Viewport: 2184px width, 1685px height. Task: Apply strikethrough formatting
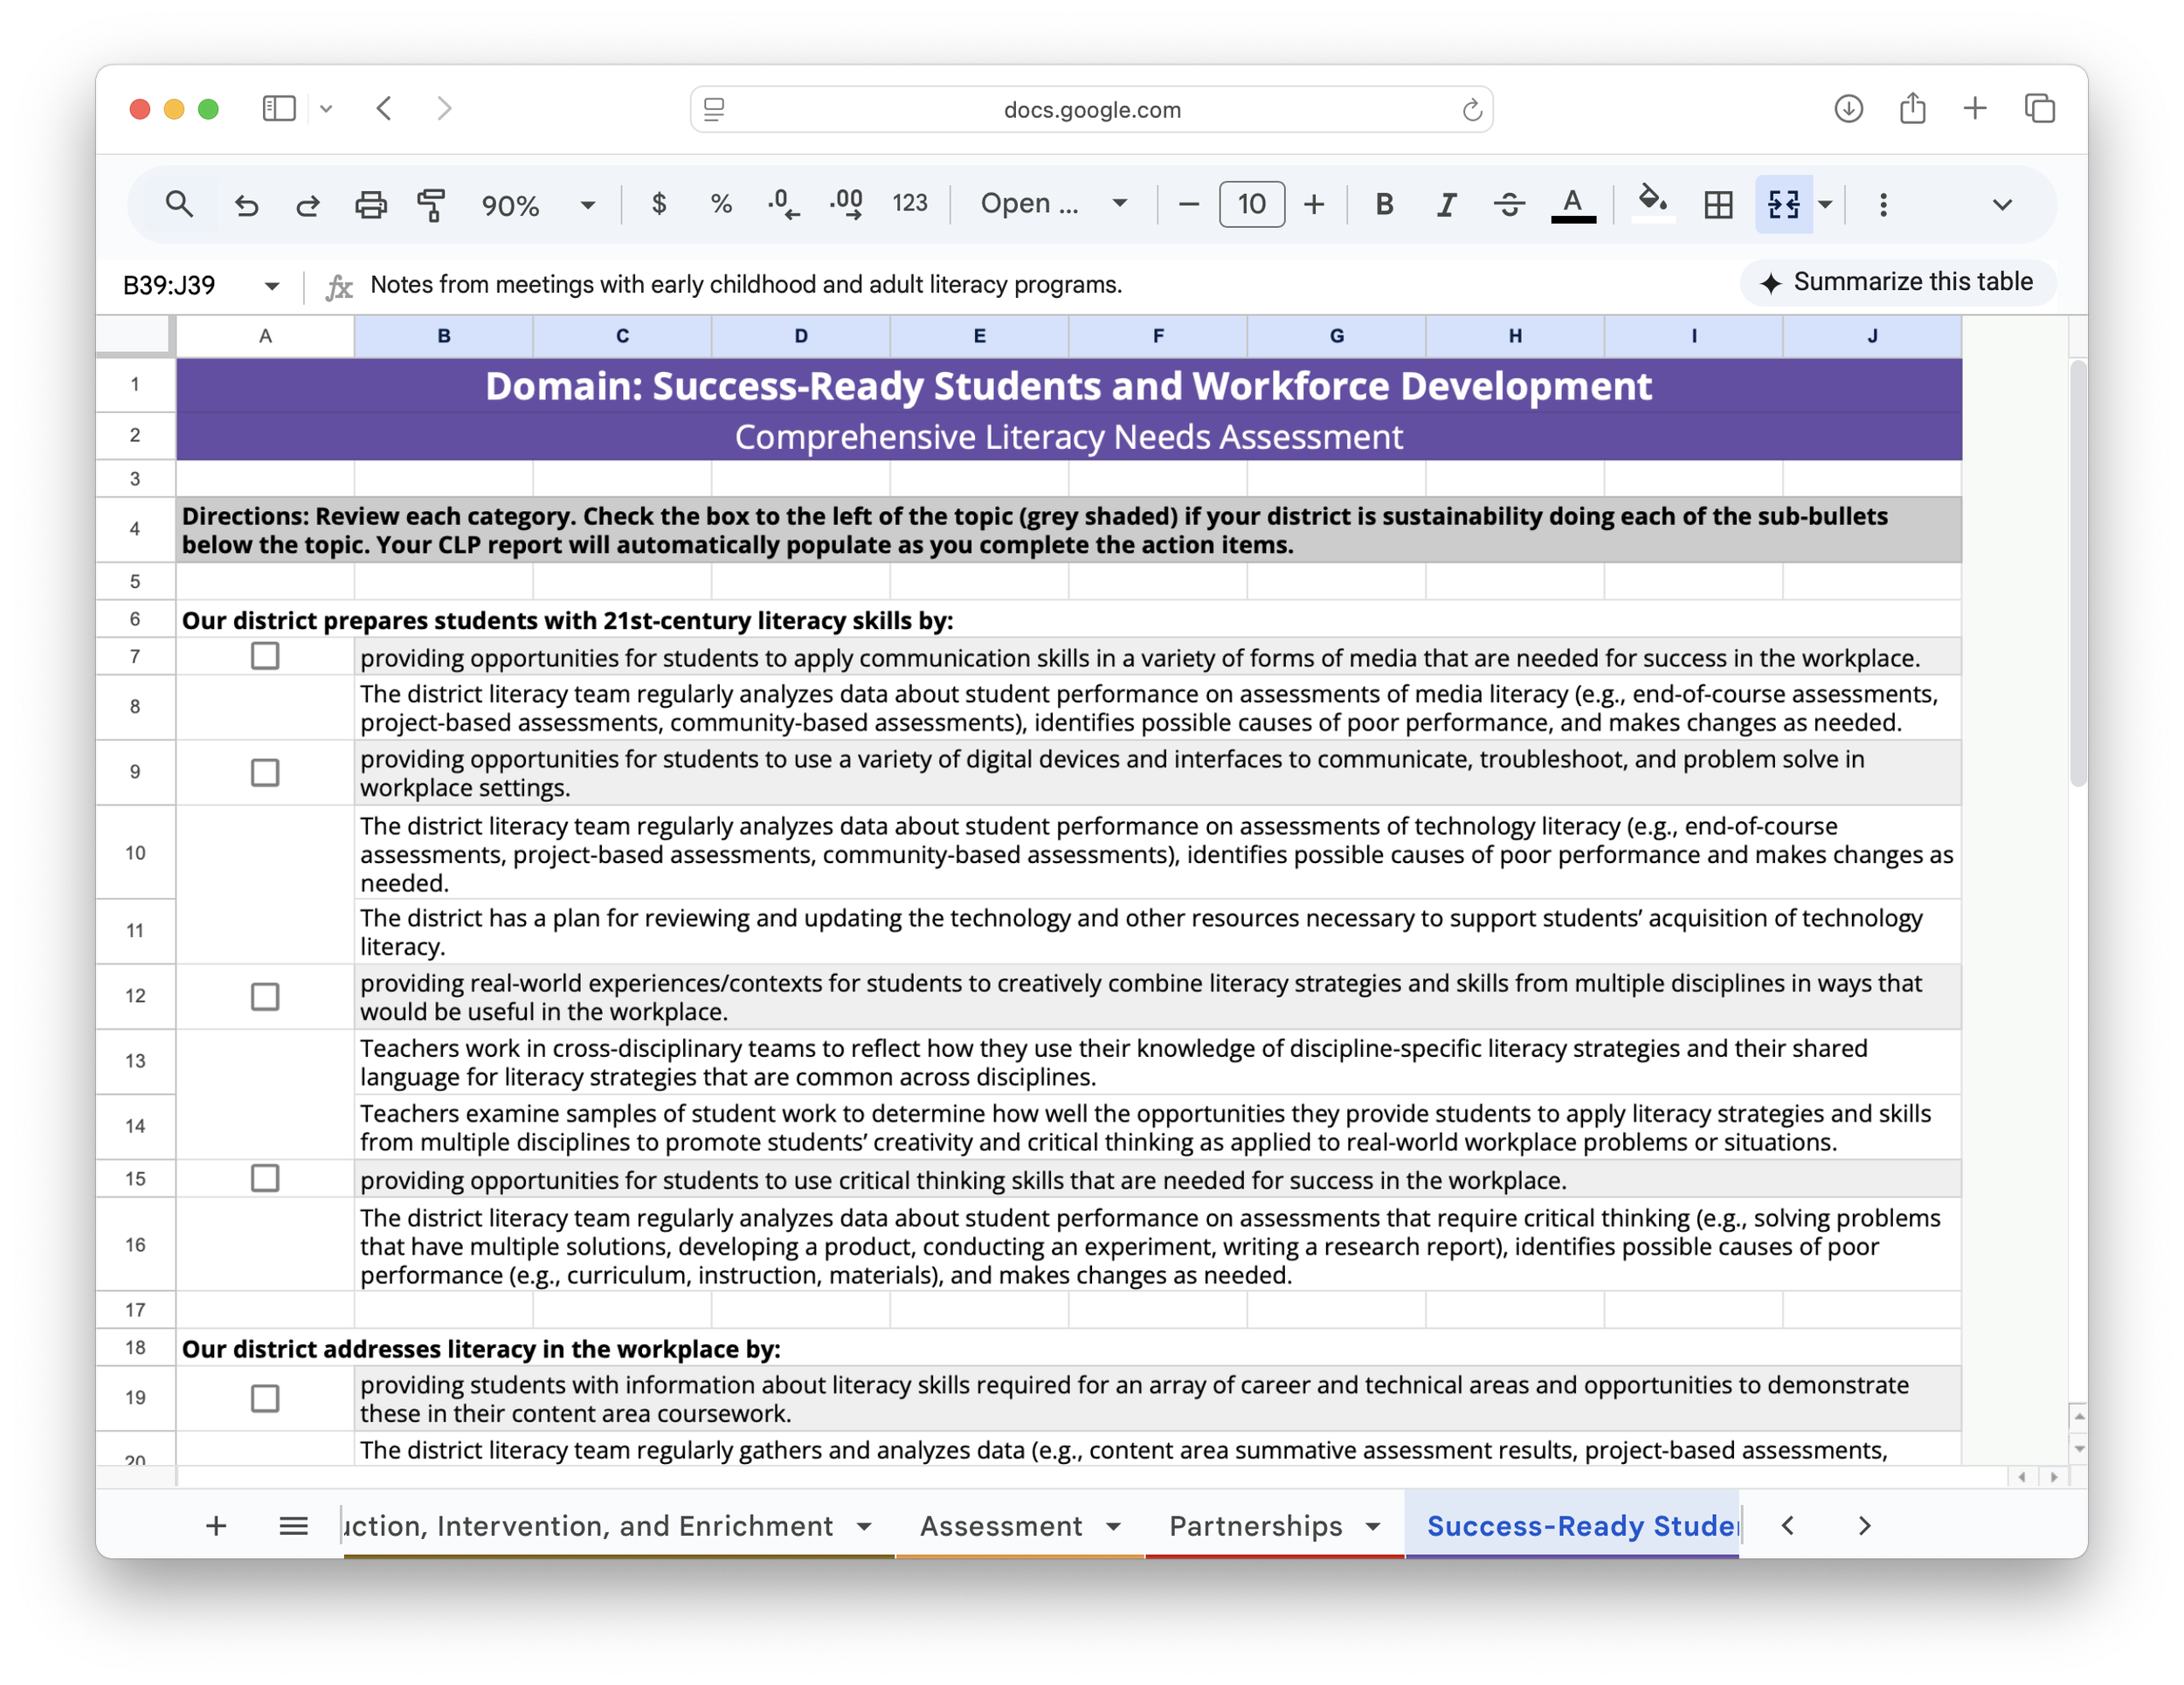coord(1508,204)
